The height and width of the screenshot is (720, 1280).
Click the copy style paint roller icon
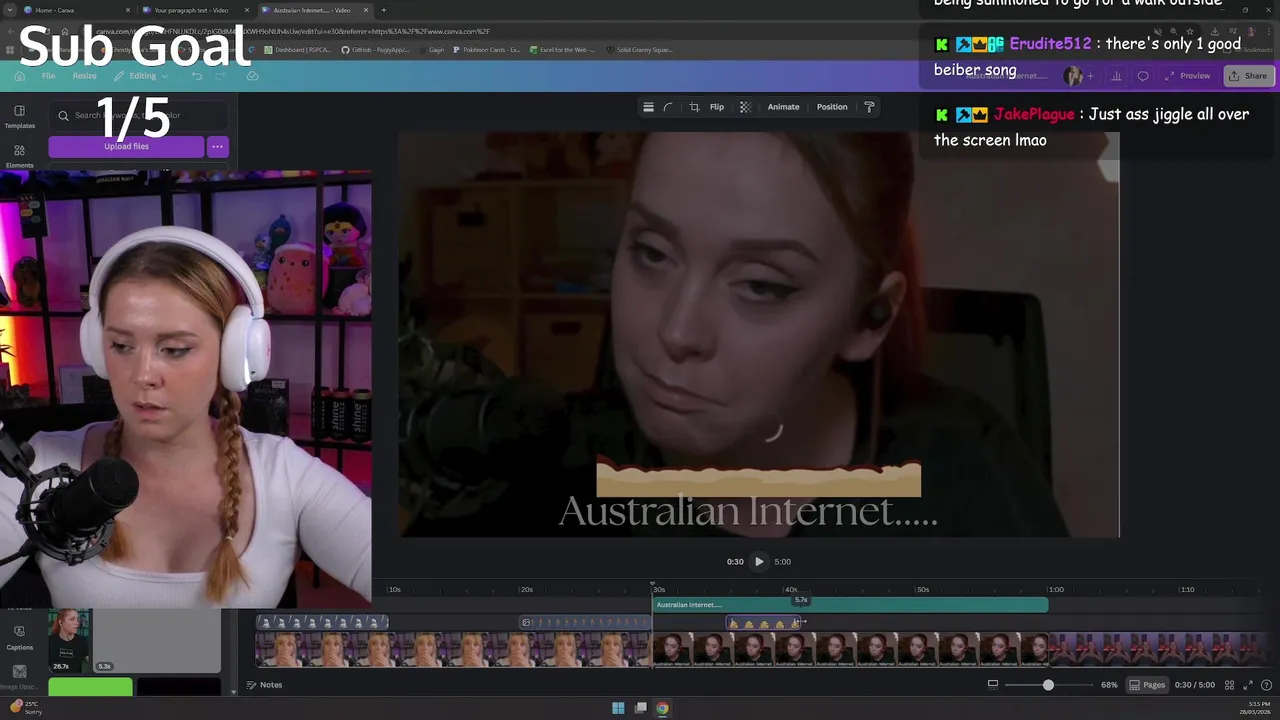click(869, 107)
